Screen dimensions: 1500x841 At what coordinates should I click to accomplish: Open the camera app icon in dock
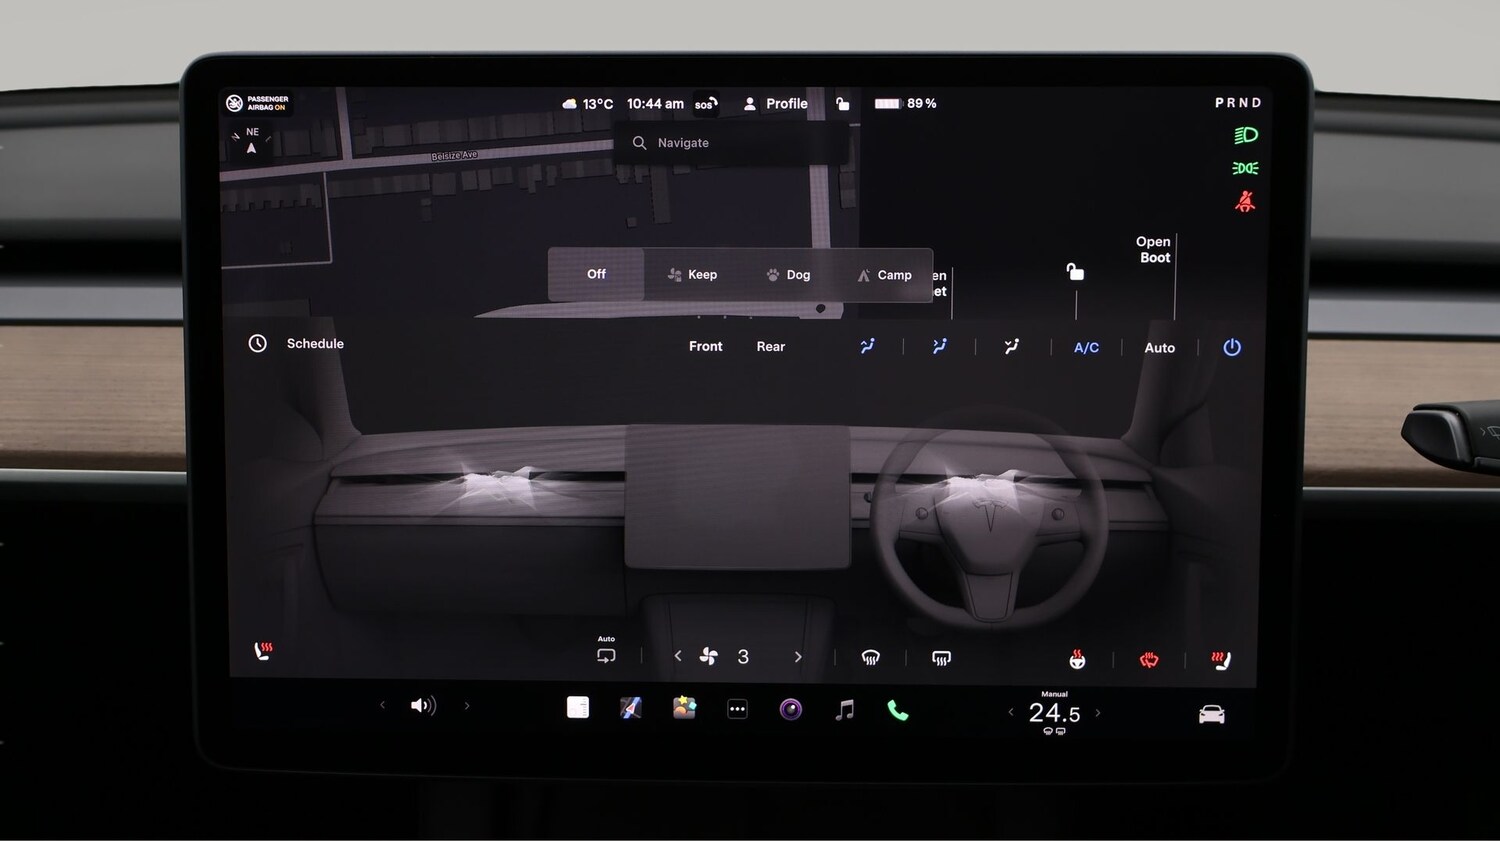click(x=790, y=709)
